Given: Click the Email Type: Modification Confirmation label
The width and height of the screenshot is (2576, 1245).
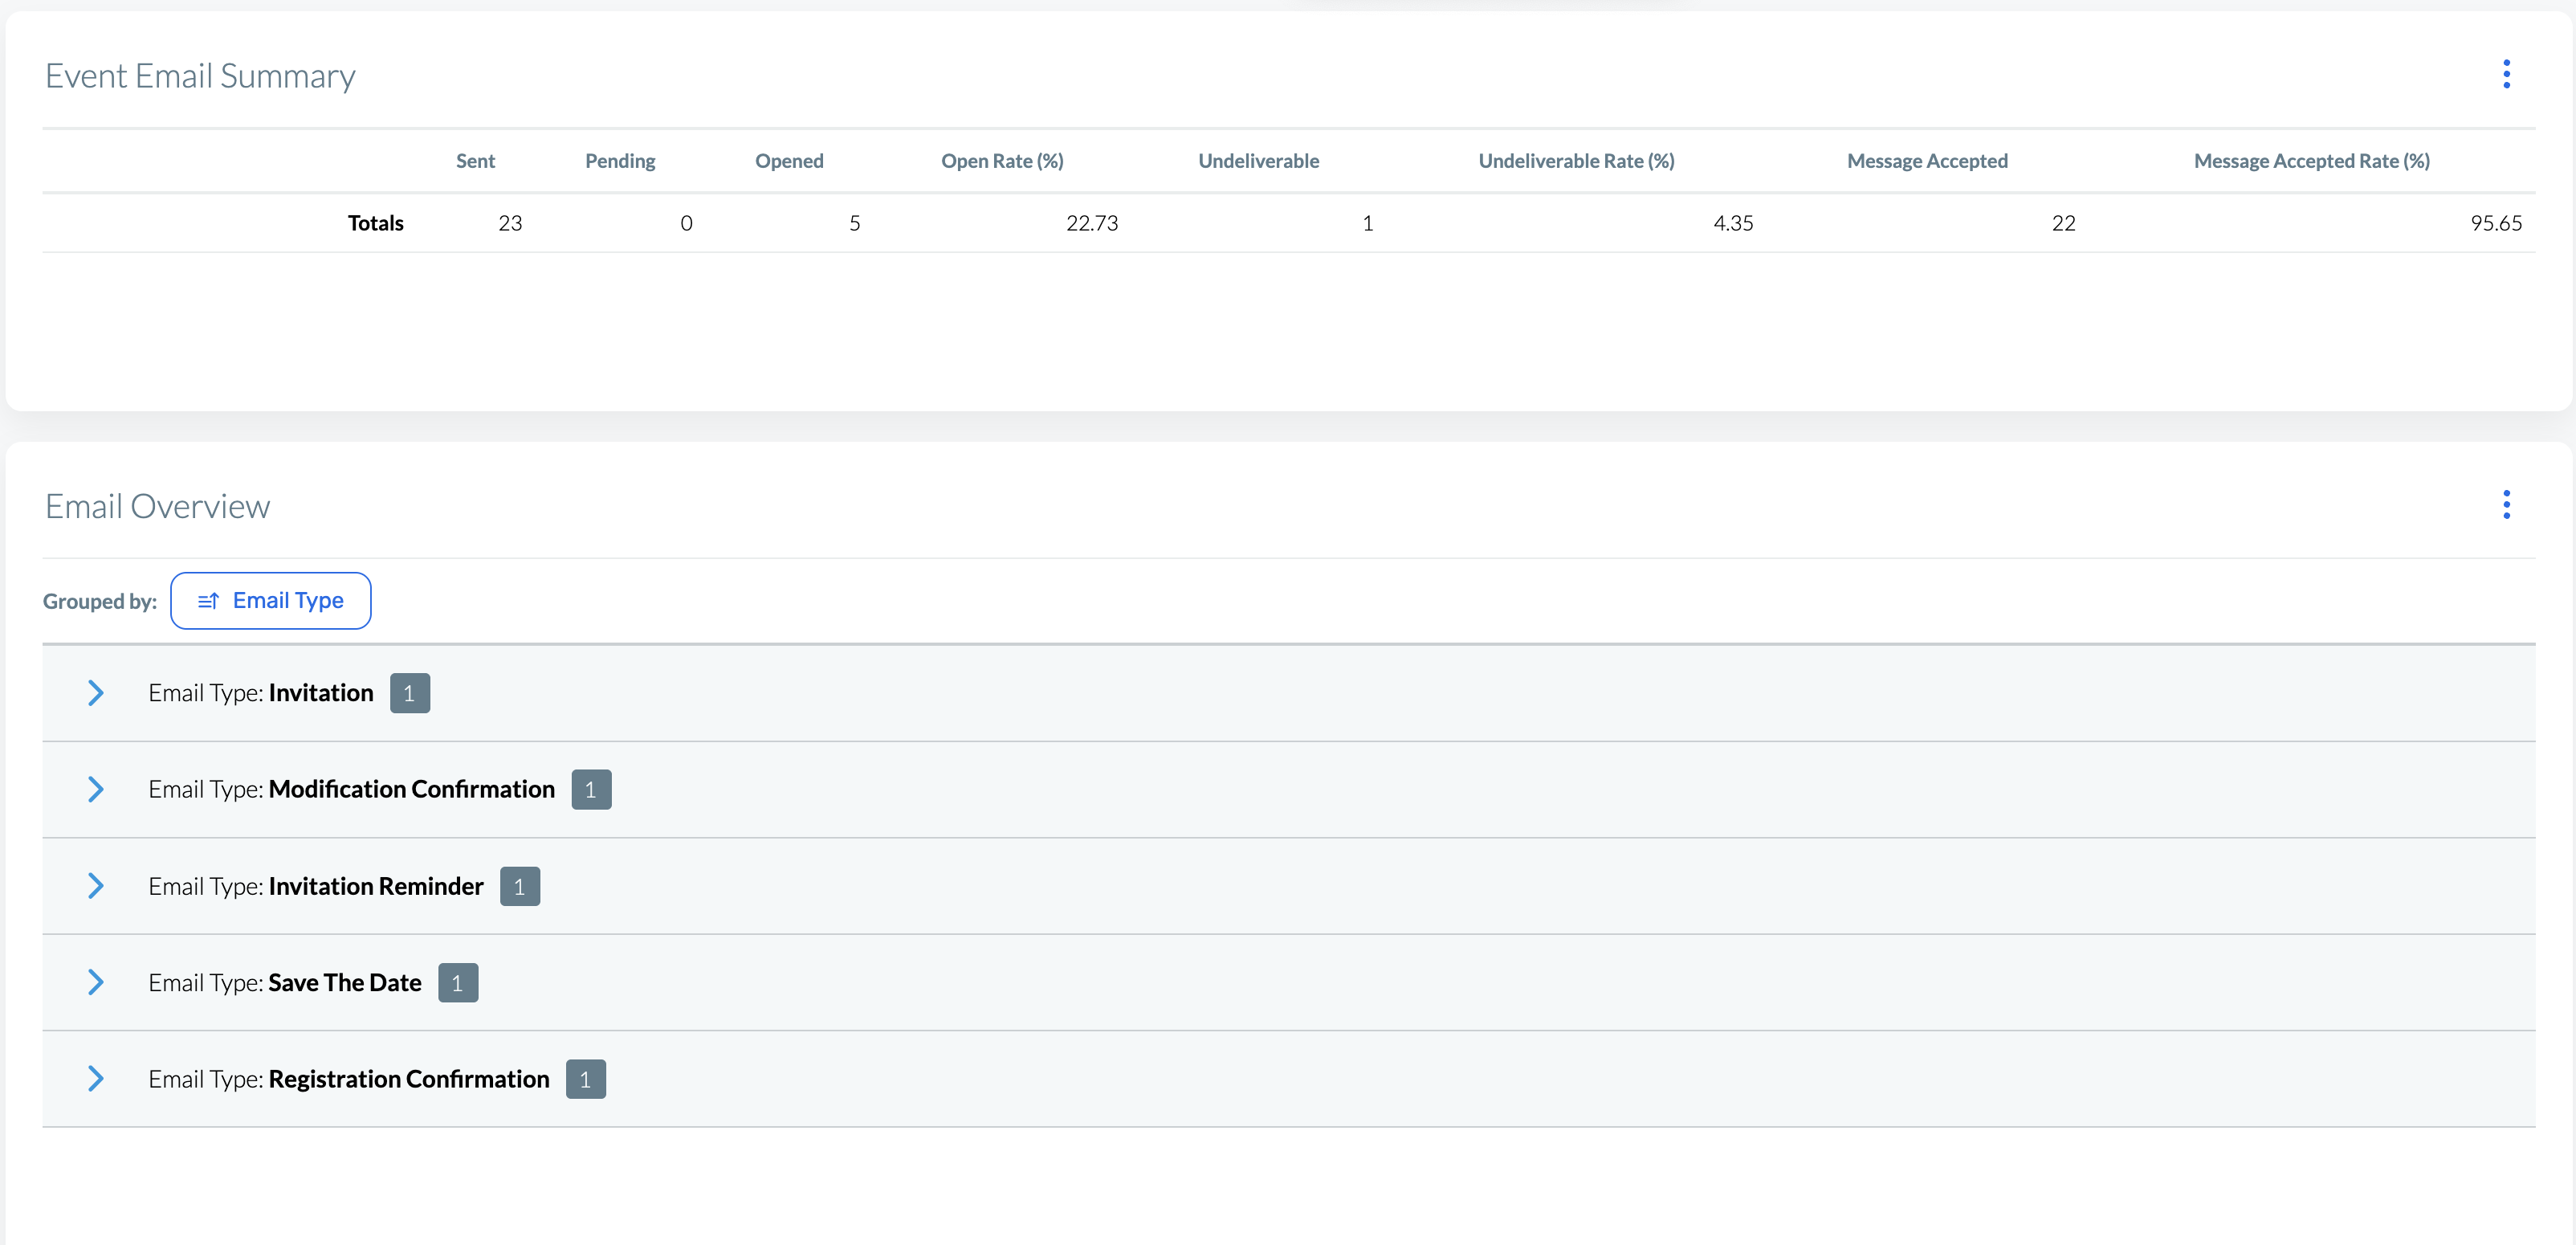Looking at the screenshot, I should tap(352, 790).
